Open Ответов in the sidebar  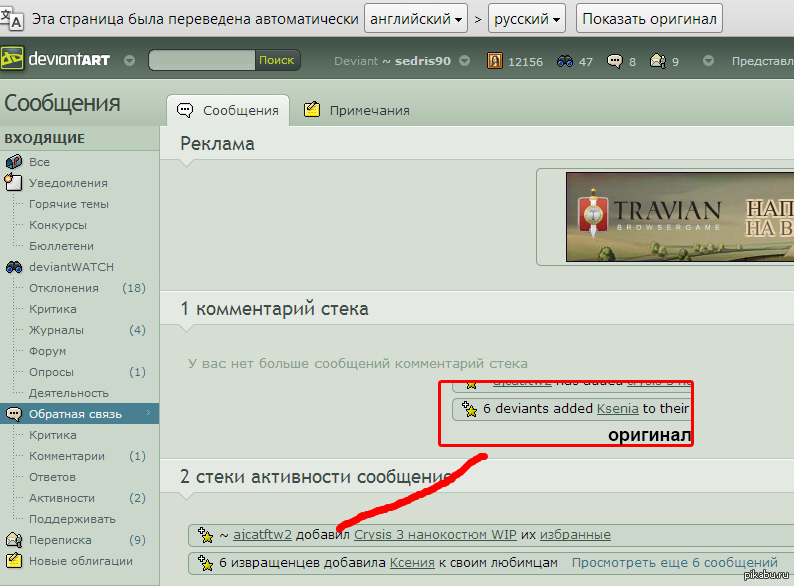coord(52,477)
